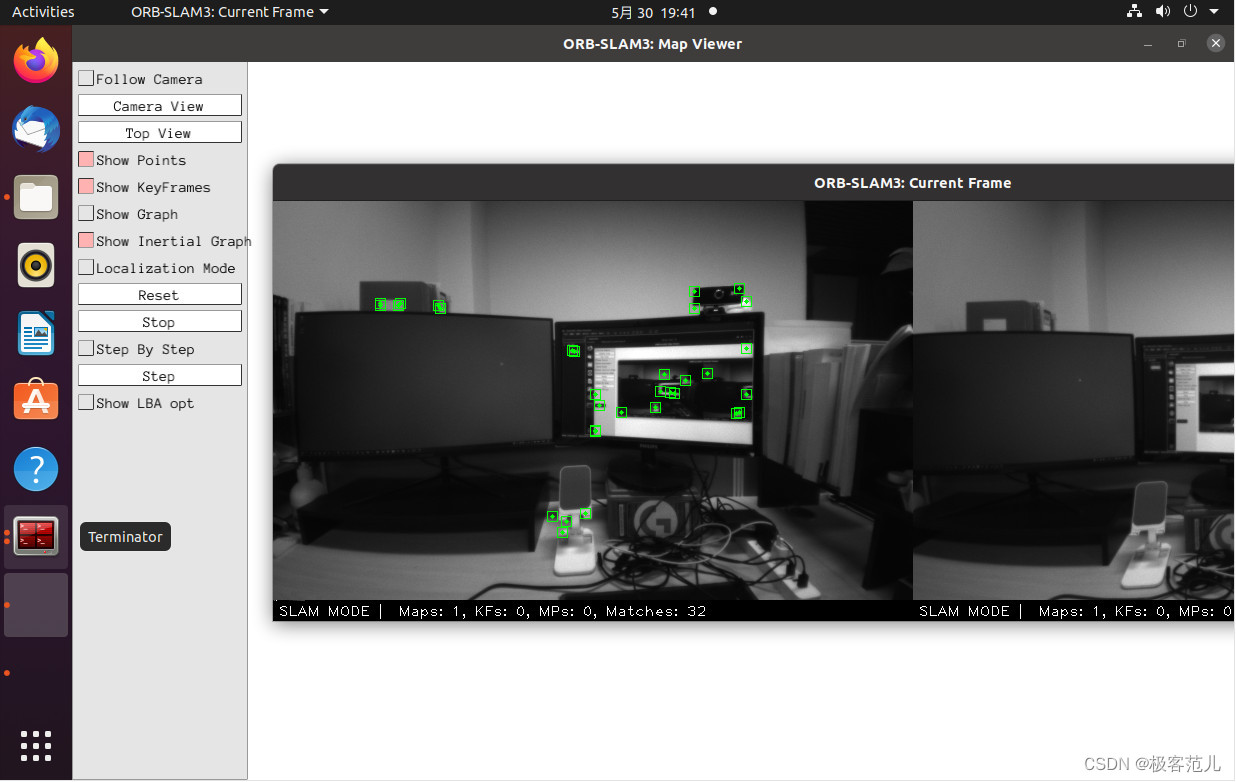Click the Map Viewer window title bar

pyautogui.click(x=652, y=43)
